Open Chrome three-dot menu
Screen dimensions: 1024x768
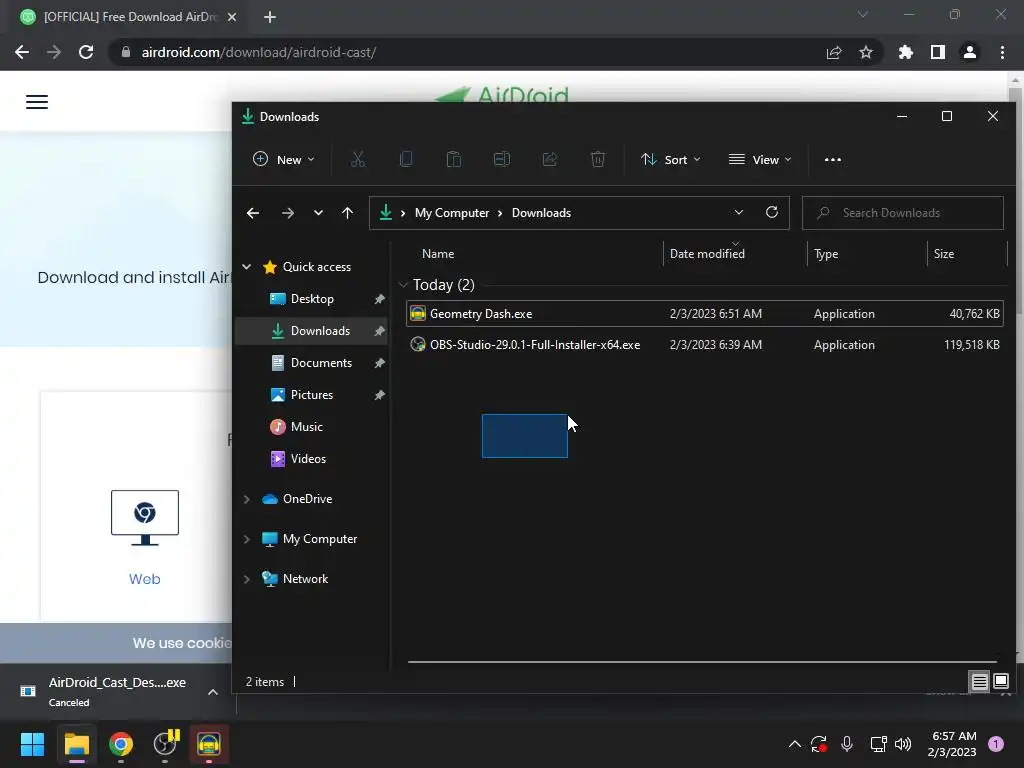click(1002, 52)
